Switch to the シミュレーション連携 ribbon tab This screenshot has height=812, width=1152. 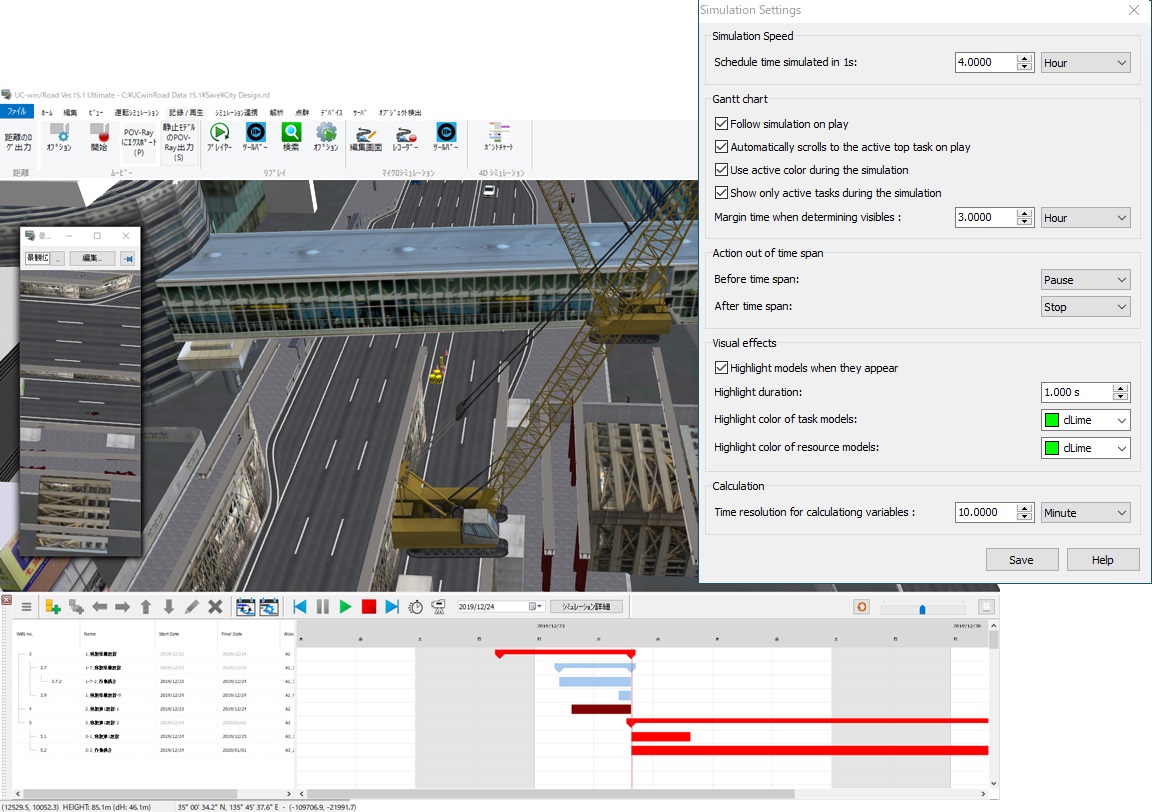point(236,112)
